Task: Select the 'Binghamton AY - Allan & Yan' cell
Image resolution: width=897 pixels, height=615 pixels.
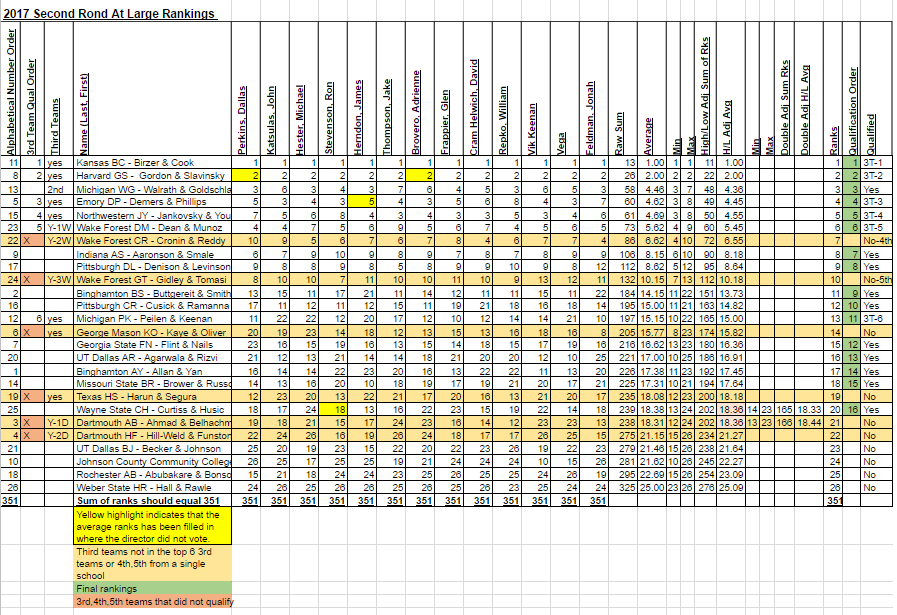Action: click(x=152, y=371)
